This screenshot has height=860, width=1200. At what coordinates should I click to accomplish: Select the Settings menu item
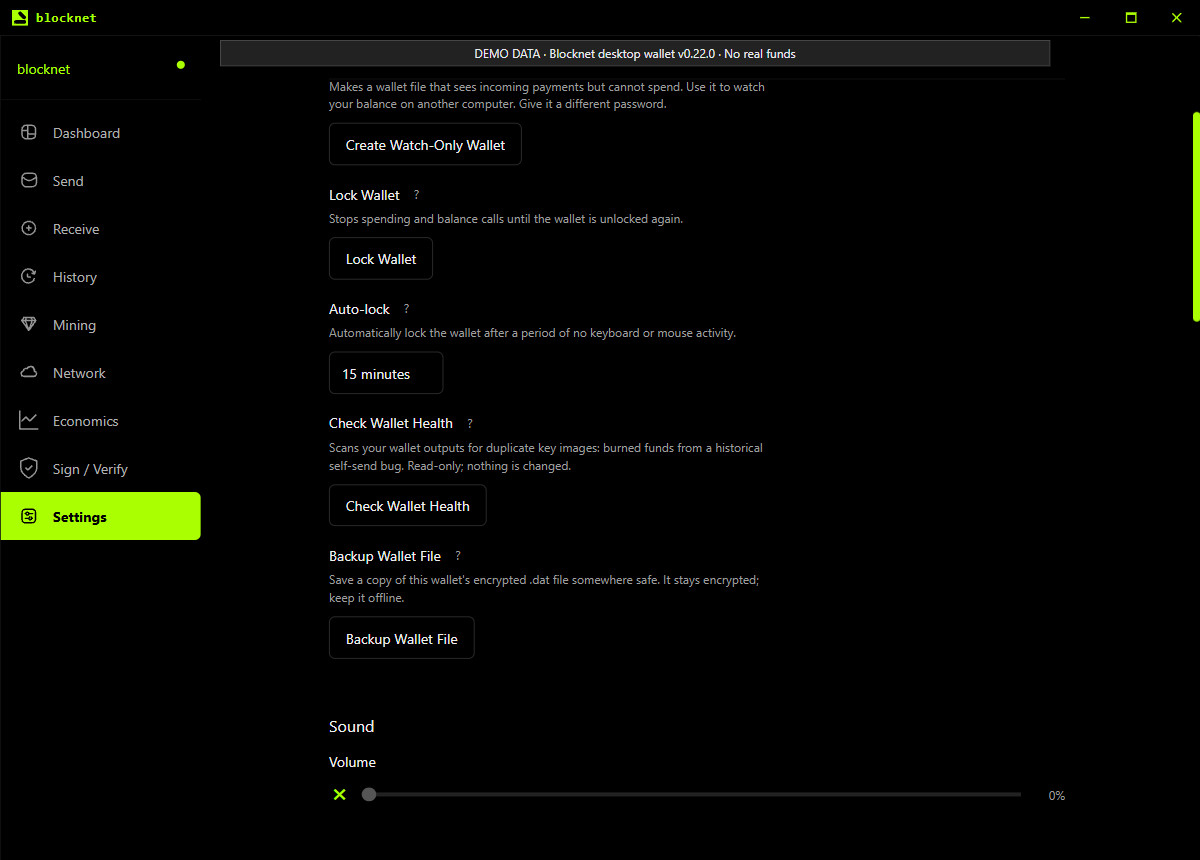[100, 516]
